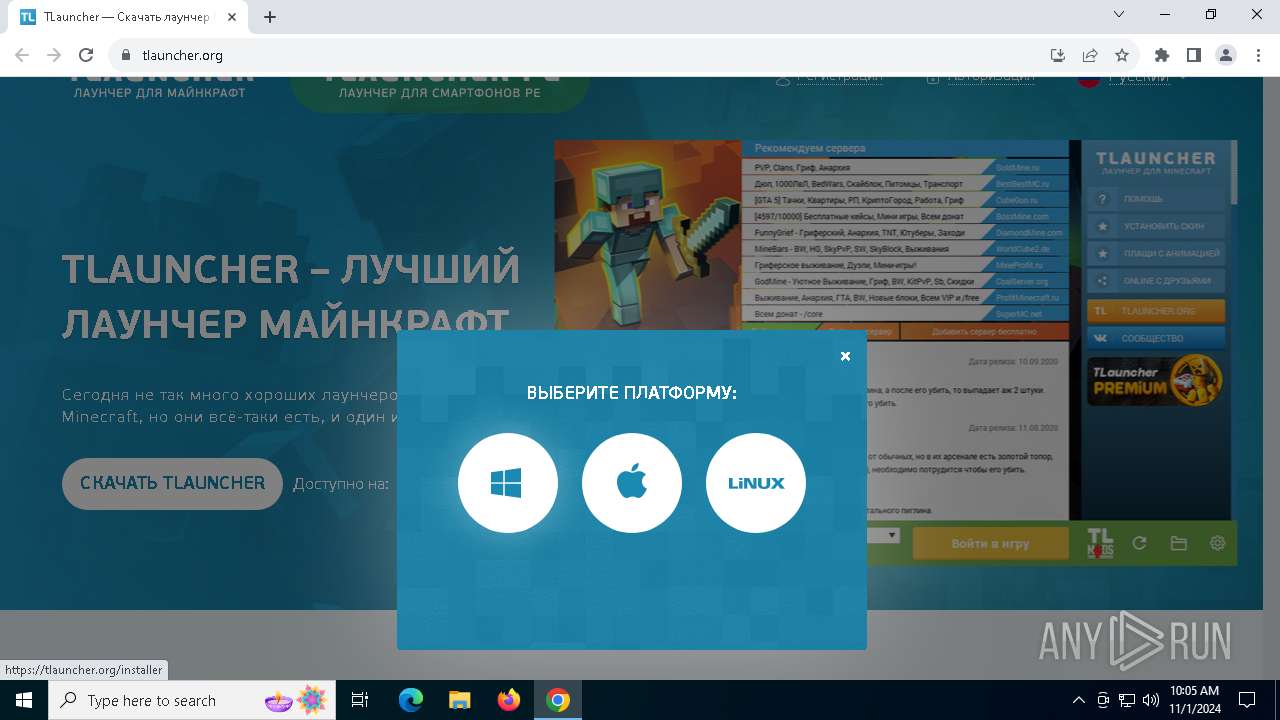Click the Minecraft character screenshot image
Image resolution: width=1280 pixels, height=720 pixels.
tap(648, 236)
